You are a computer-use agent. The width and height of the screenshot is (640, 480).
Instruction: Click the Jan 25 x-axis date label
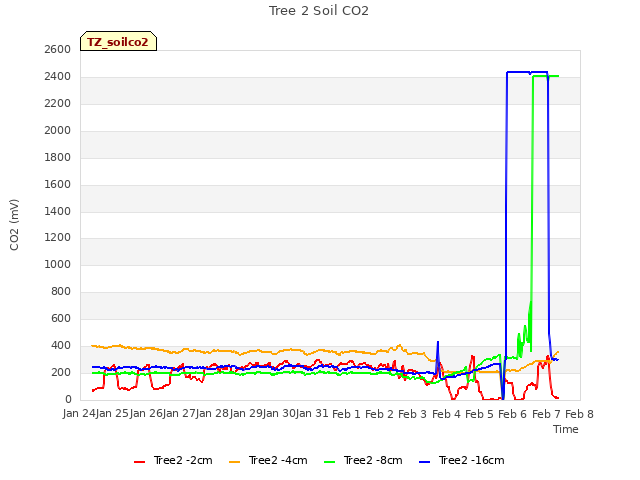pos(112,413)
